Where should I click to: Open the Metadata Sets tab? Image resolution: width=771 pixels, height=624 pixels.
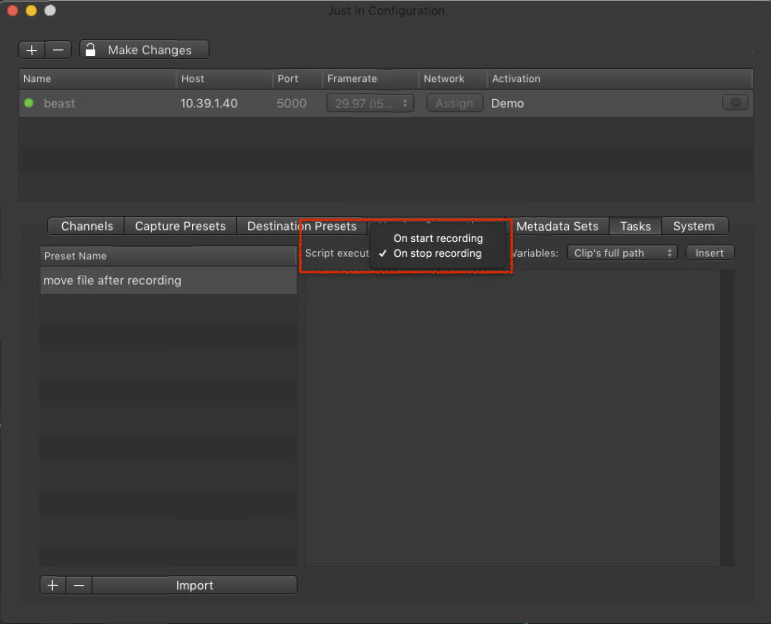557,226
